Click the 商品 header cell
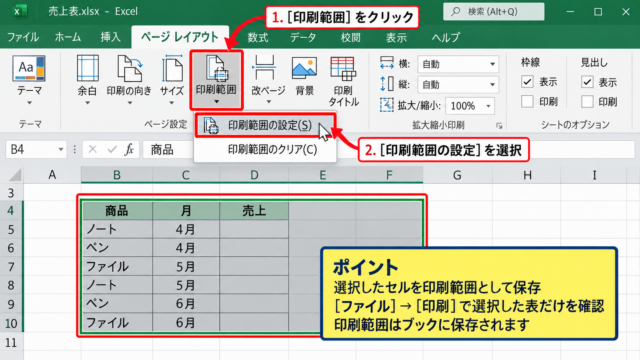 coord(117,211)
